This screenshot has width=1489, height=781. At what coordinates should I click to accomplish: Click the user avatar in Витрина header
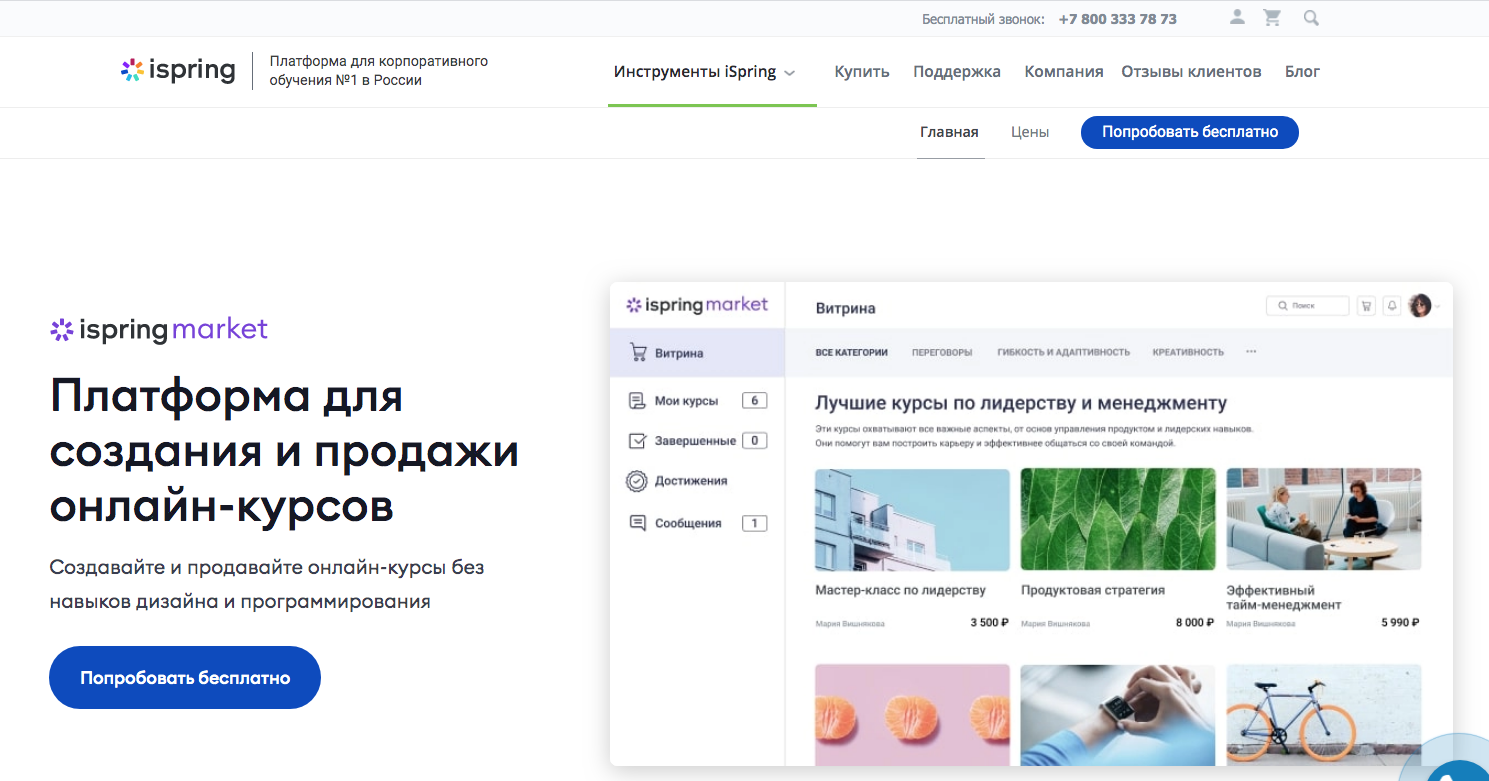1420,306
